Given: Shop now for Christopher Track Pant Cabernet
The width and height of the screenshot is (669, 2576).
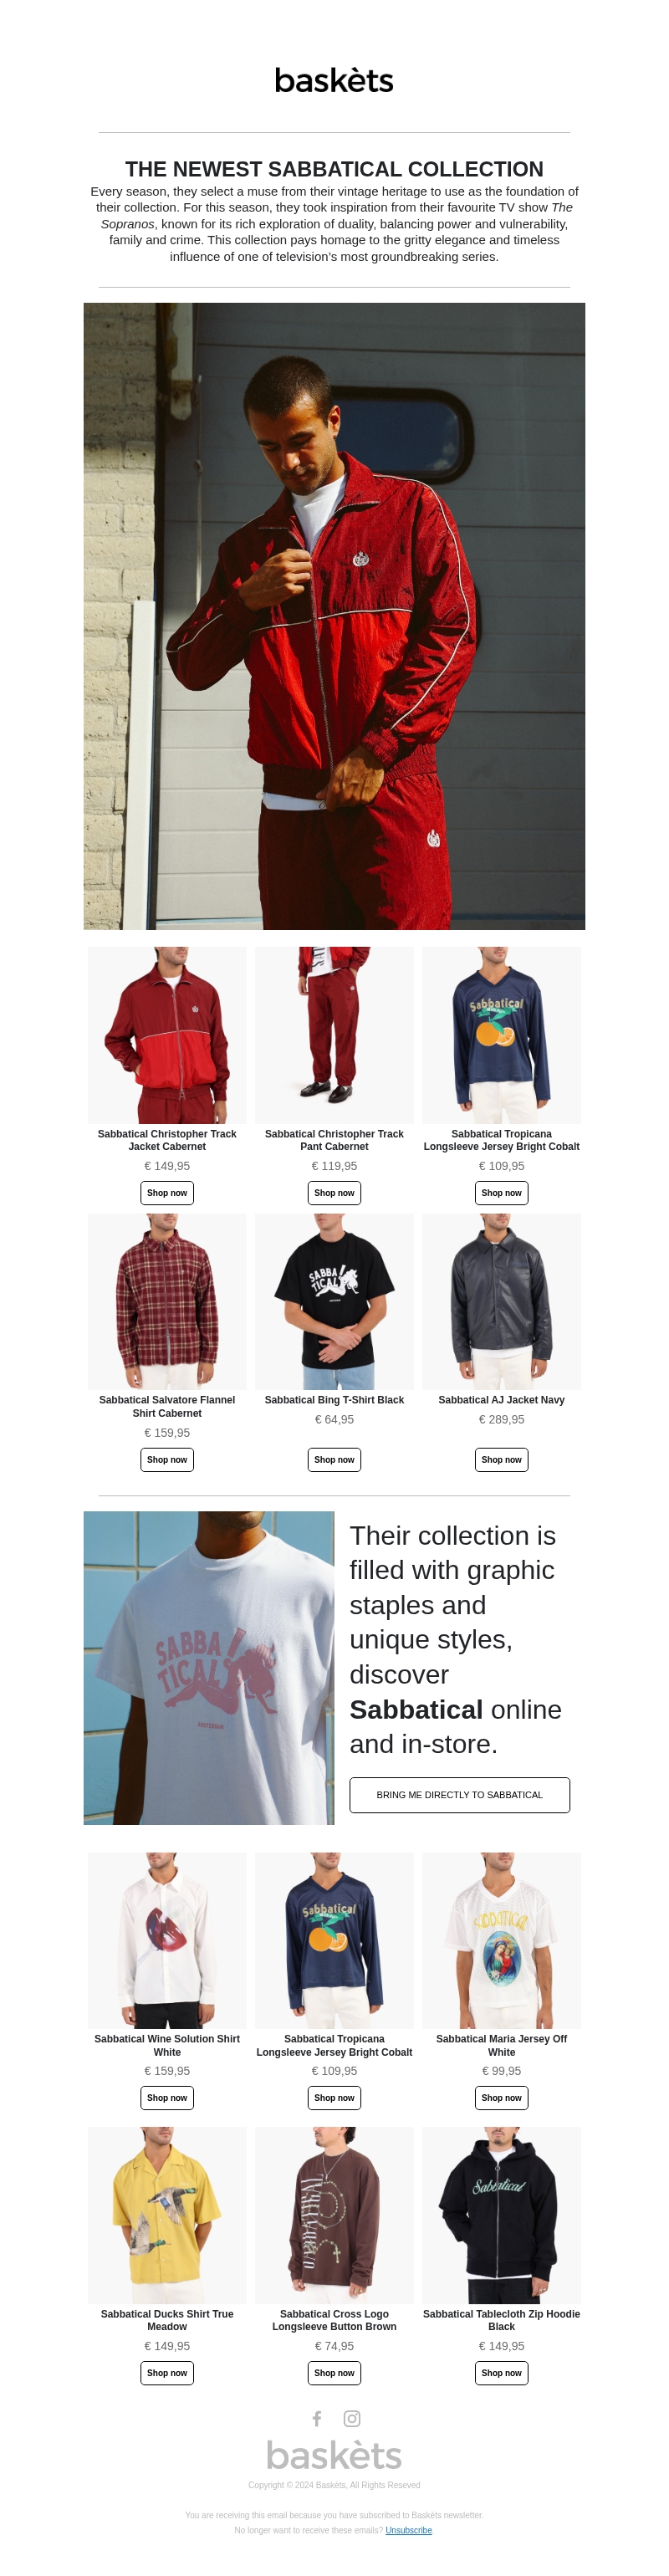Looking at the screenshot, I should (334, 1193).
